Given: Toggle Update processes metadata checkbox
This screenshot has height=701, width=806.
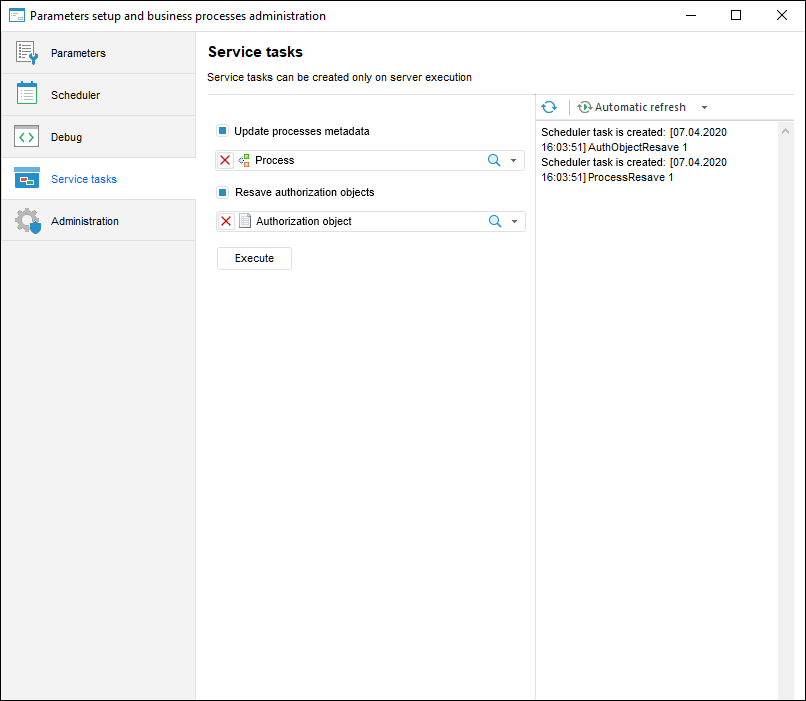Looking at the screenshot, I should pos(223,131).
